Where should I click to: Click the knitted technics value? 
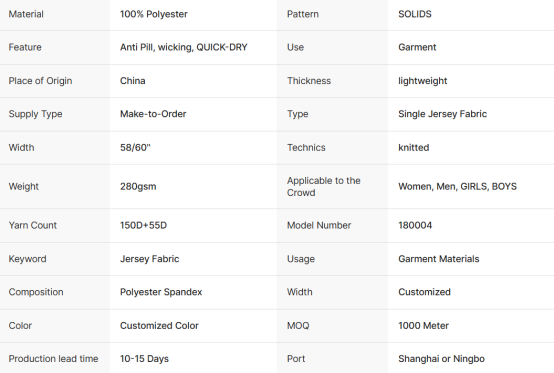pos(414,148)
